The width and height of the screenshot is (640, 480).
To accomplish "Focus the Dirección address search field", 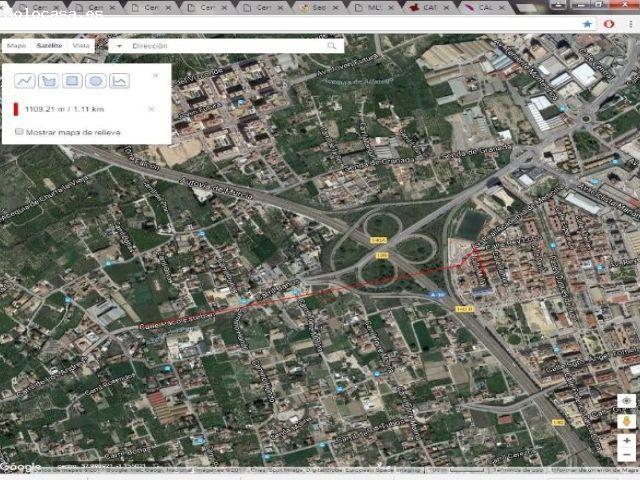I will [x=227, y=46].
